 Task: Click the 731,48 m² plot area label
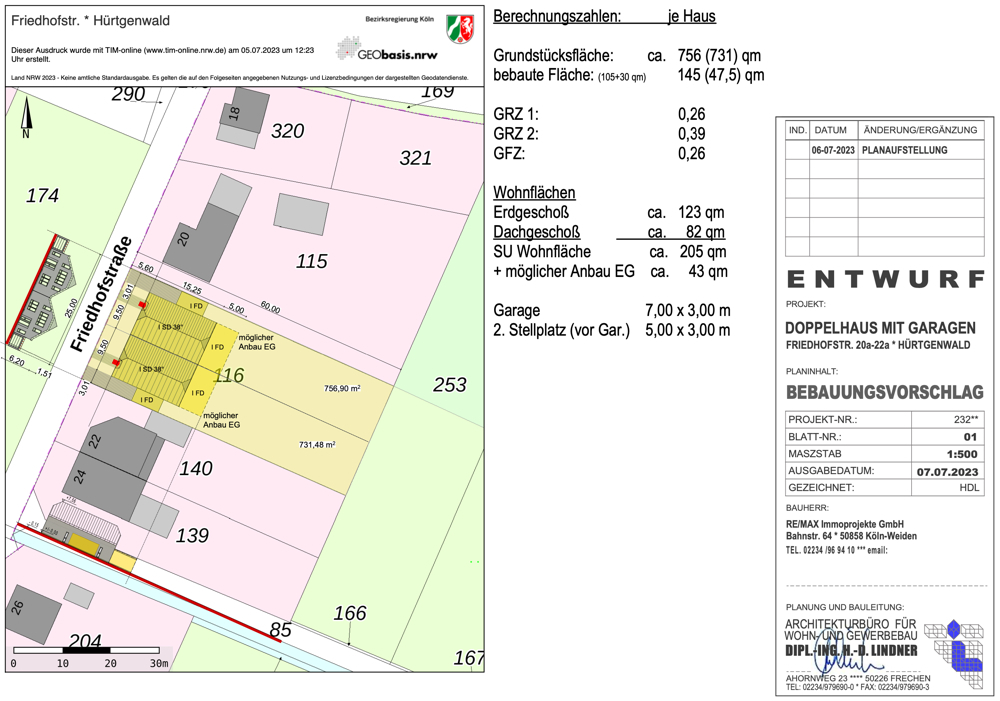(x=317, y=444)
